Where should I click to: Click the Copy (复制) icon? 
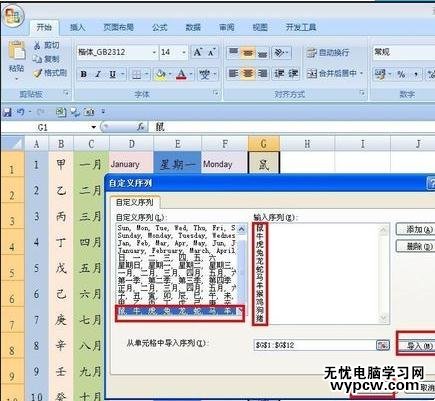[37, 59]
